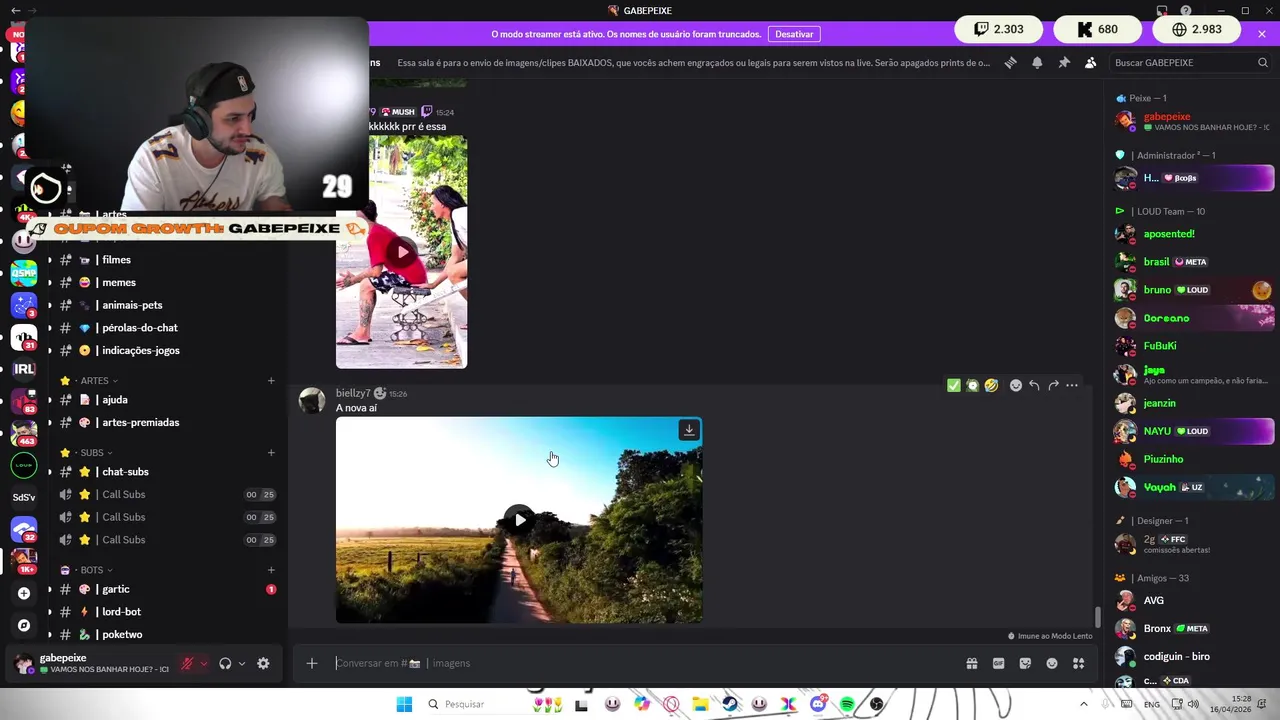
Task: Click the search magnifier in Buscar GABEPEIXE
Action: 1263,62
